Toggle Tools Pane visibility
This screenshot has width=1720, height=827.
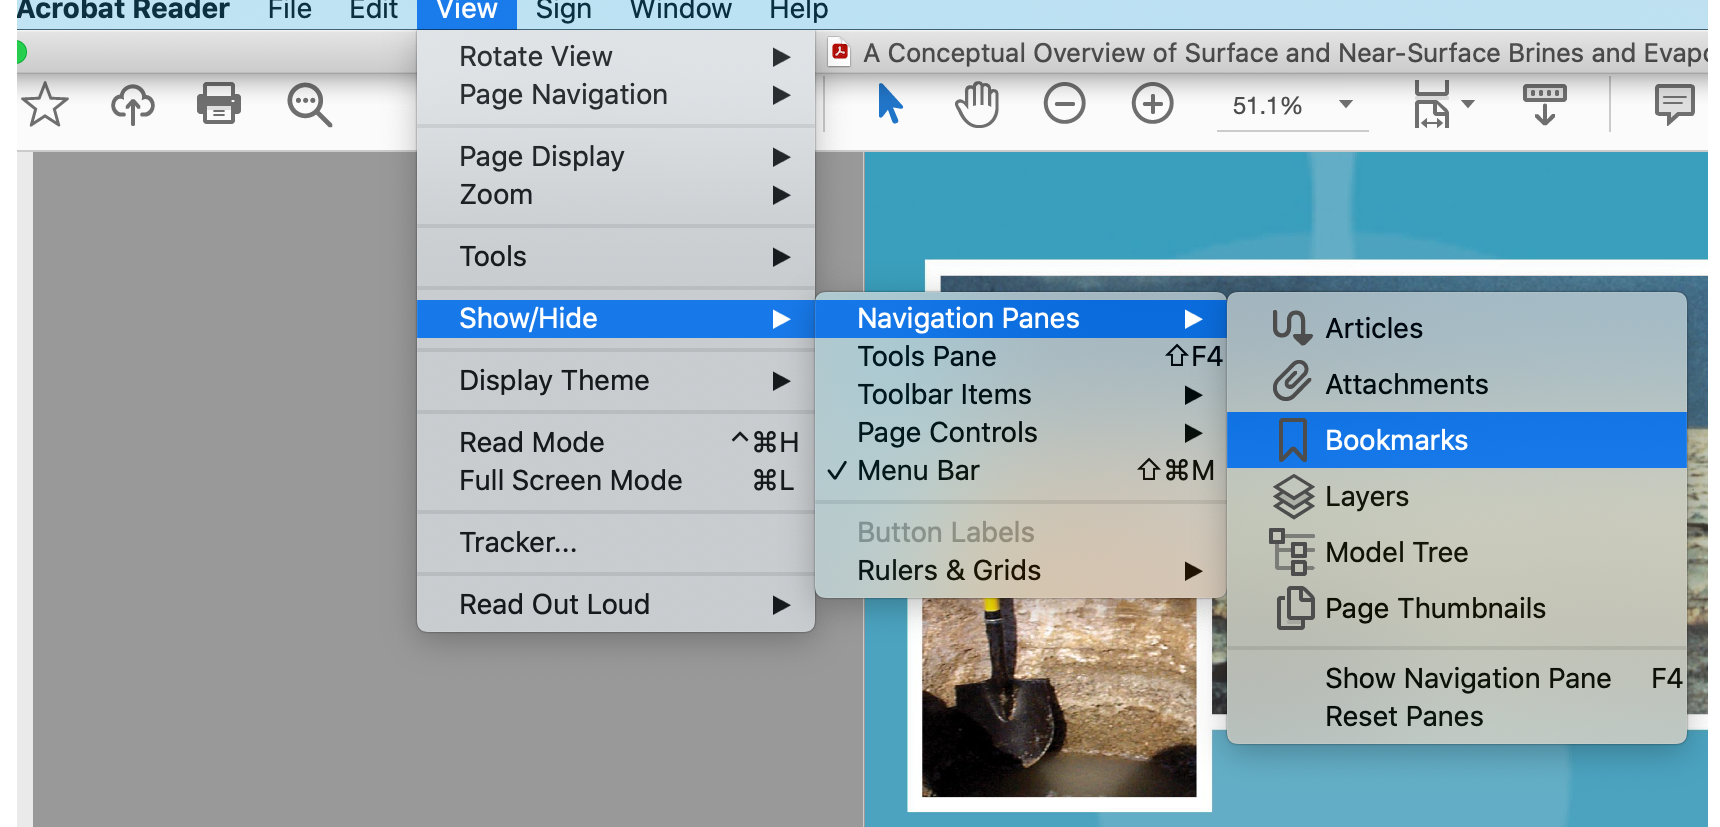click(x=927, y=356)
